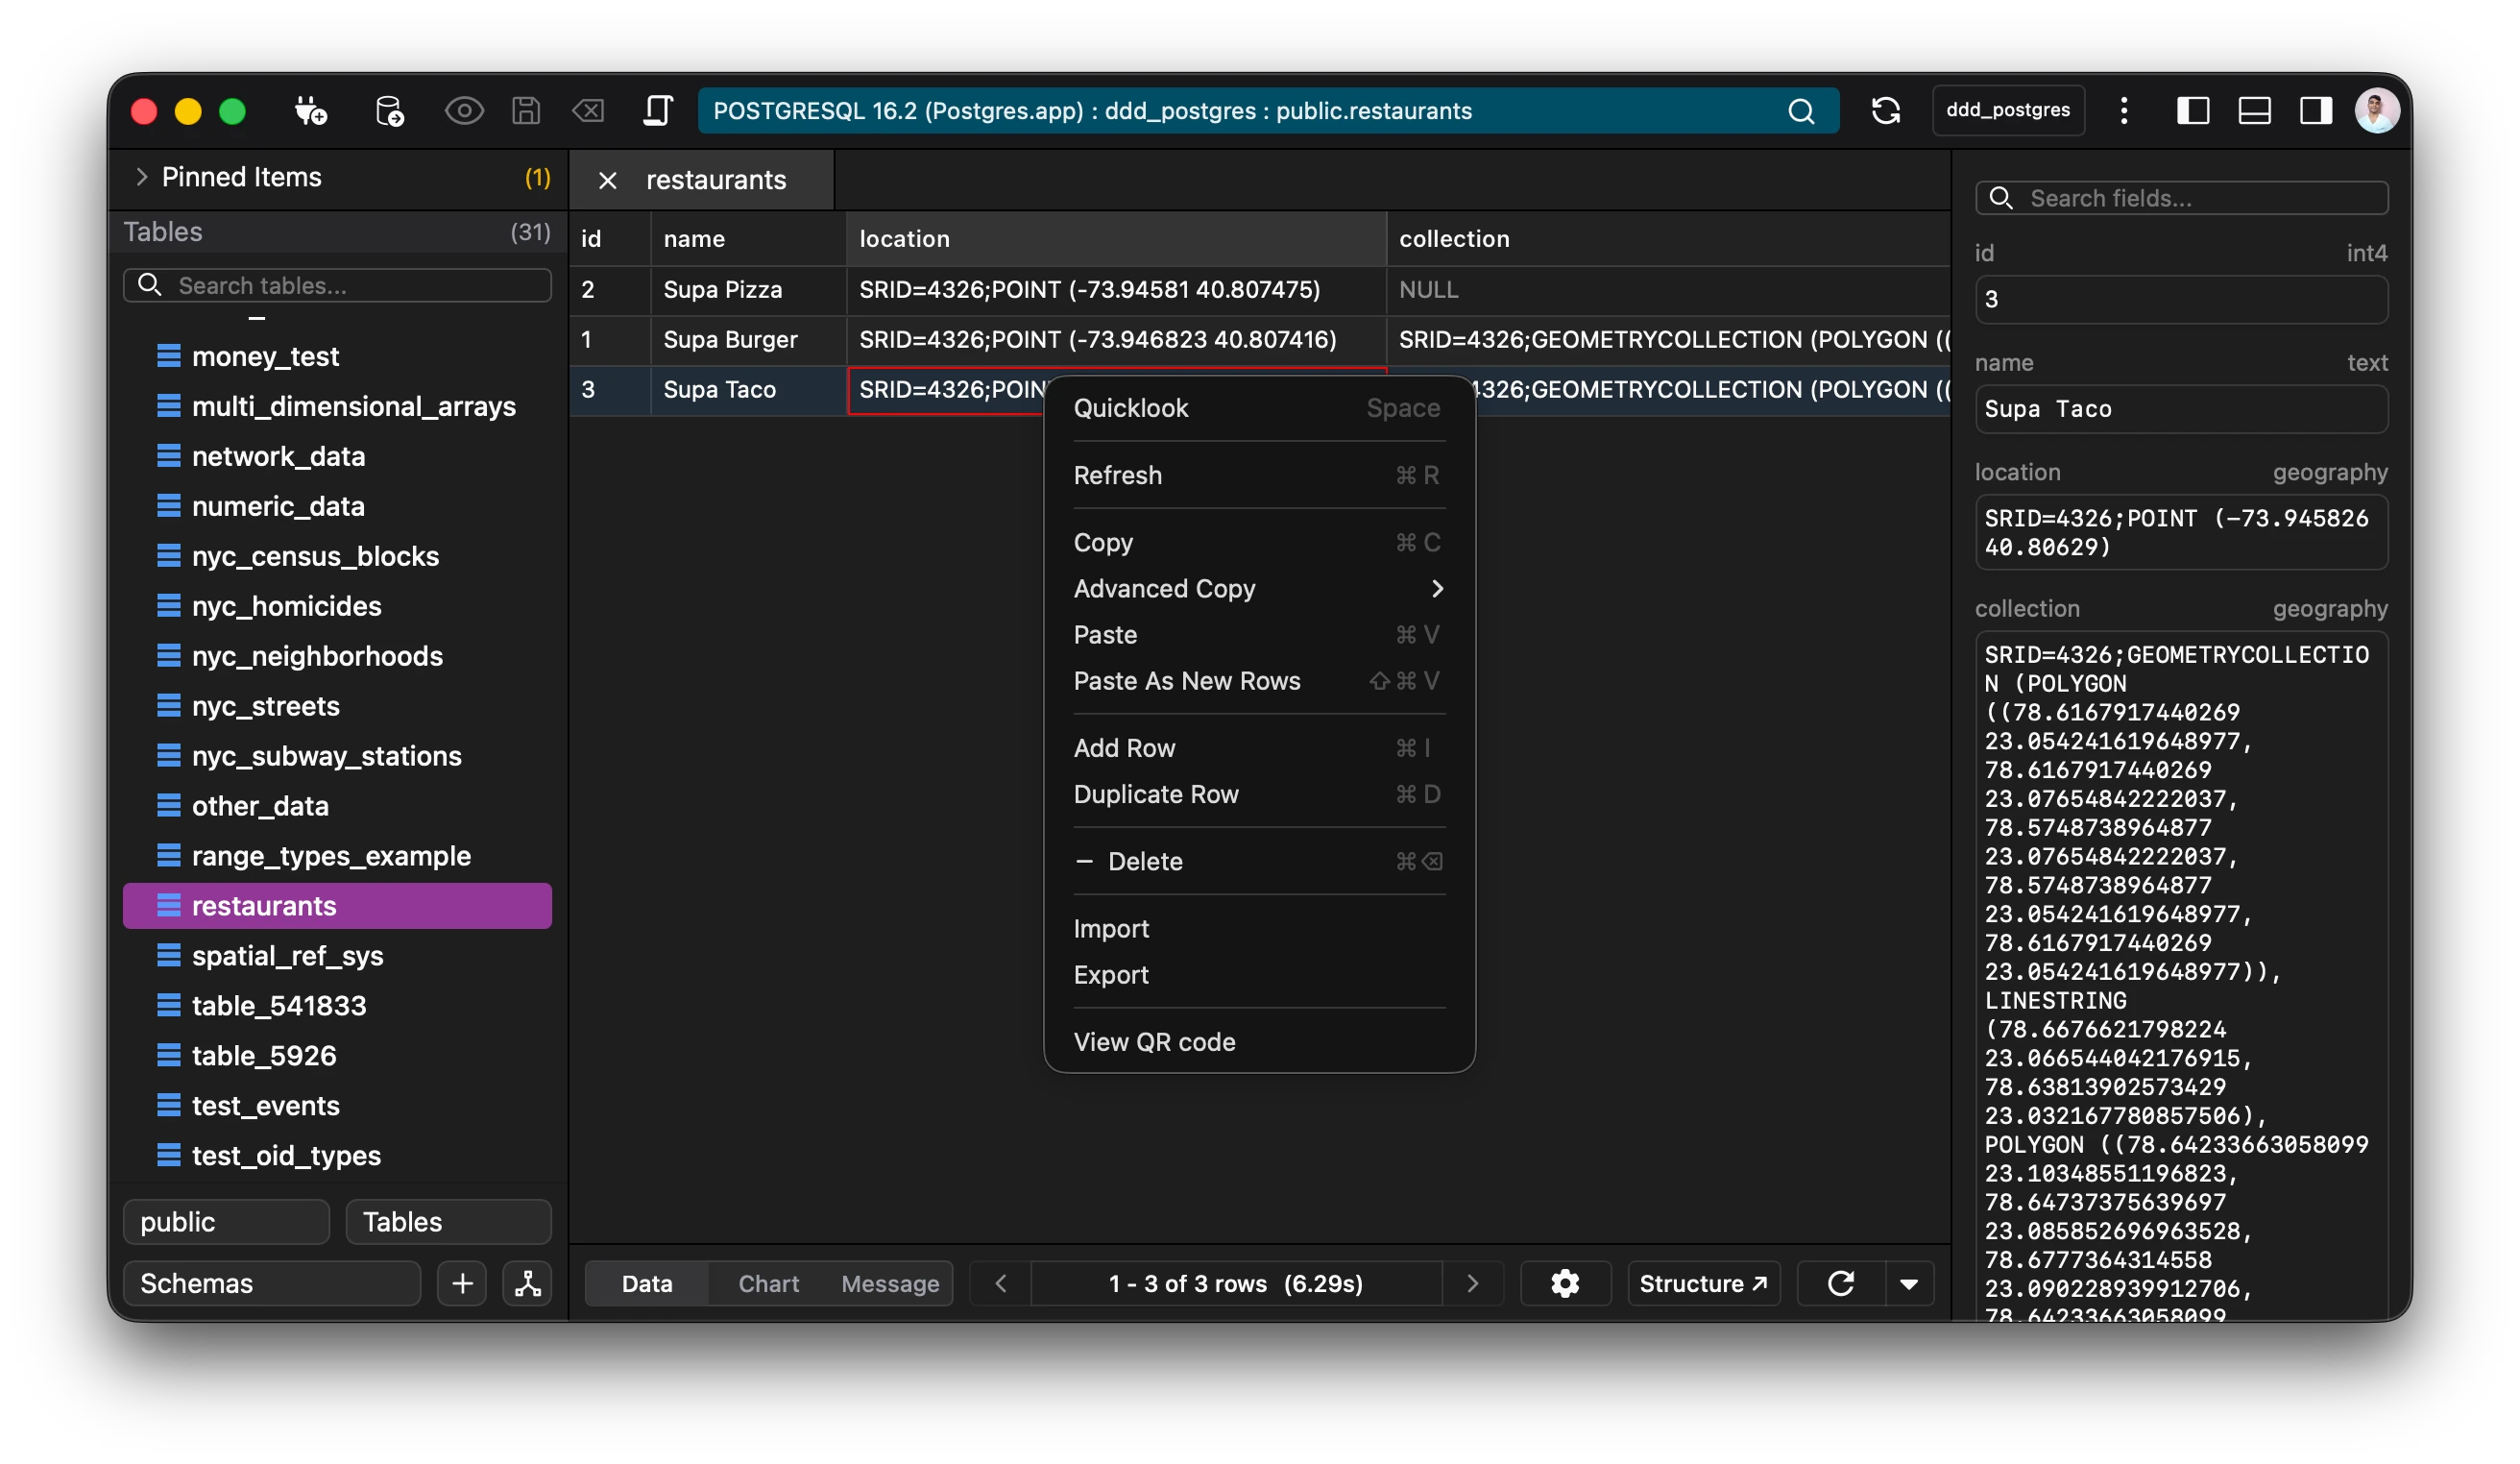
Task: Open the three-dot overflow menu
Action: tap(2124, 110)
